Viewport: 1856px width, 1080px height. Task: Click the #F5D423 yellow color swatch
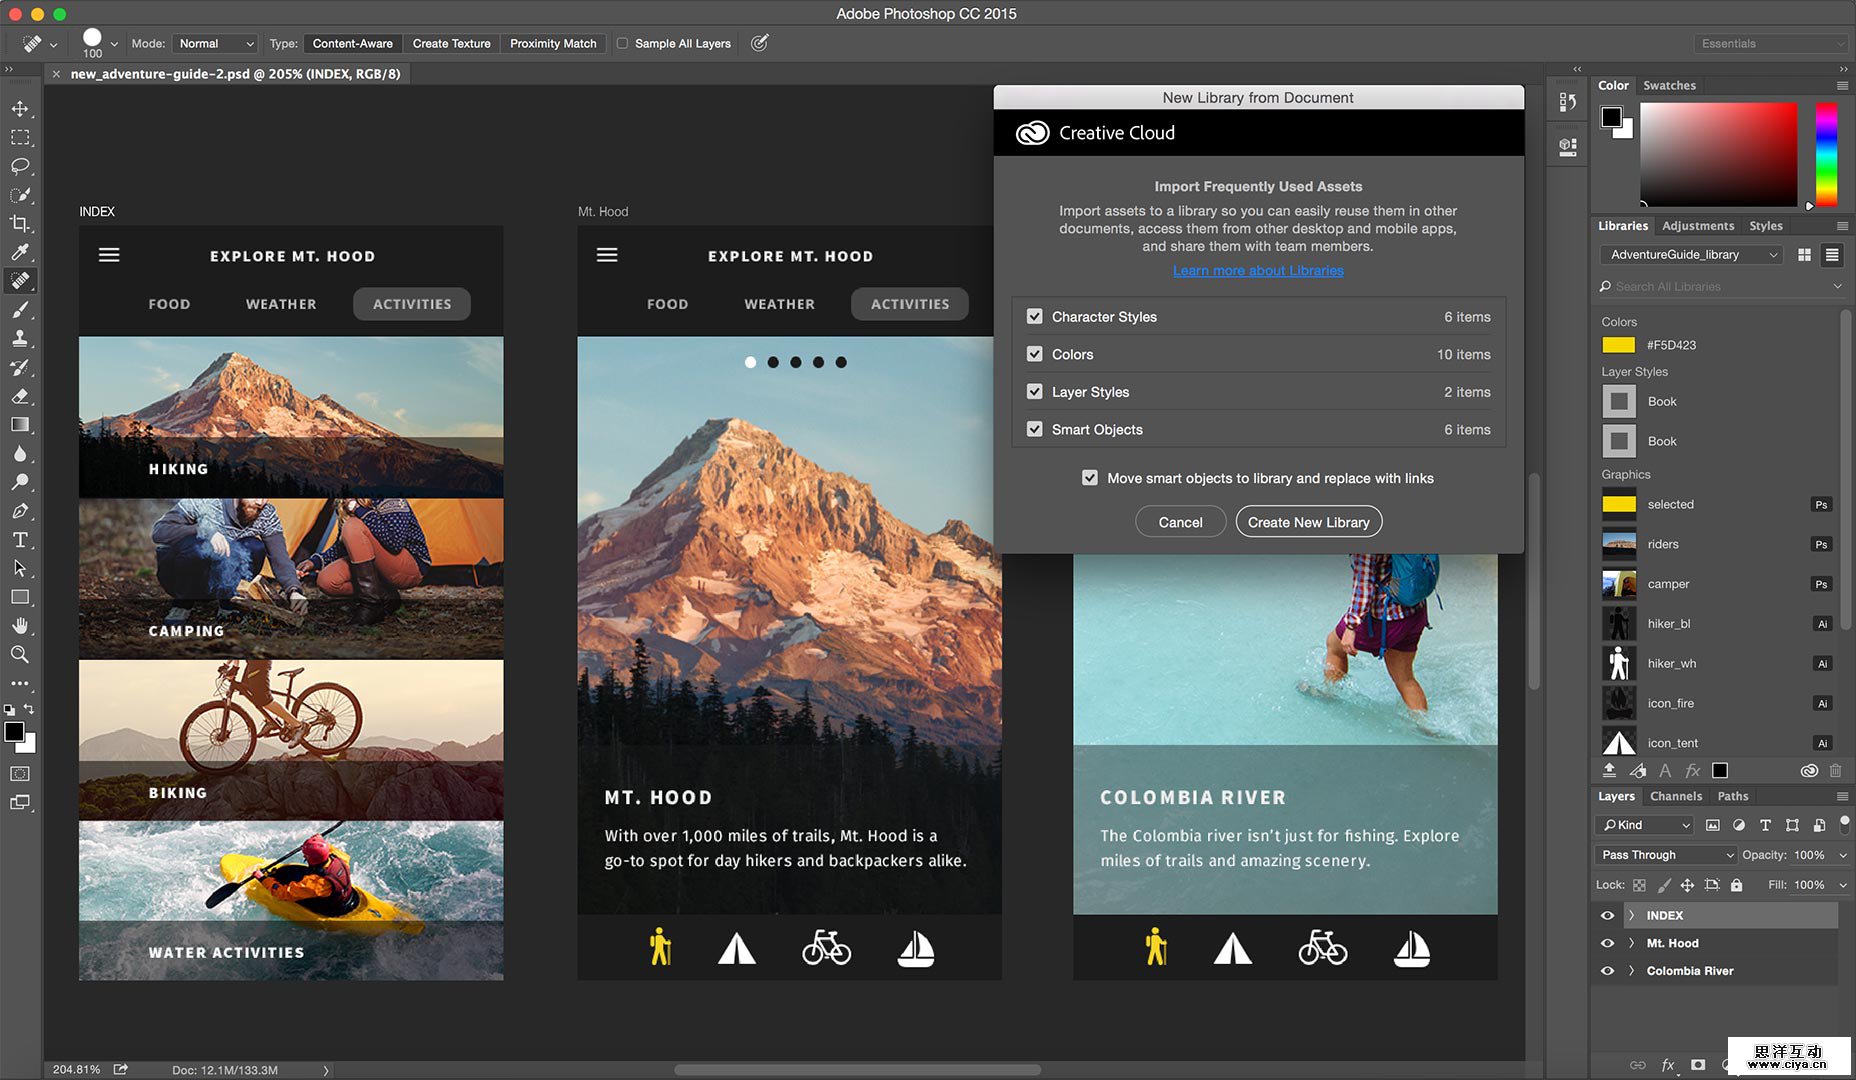(1618, 345)
